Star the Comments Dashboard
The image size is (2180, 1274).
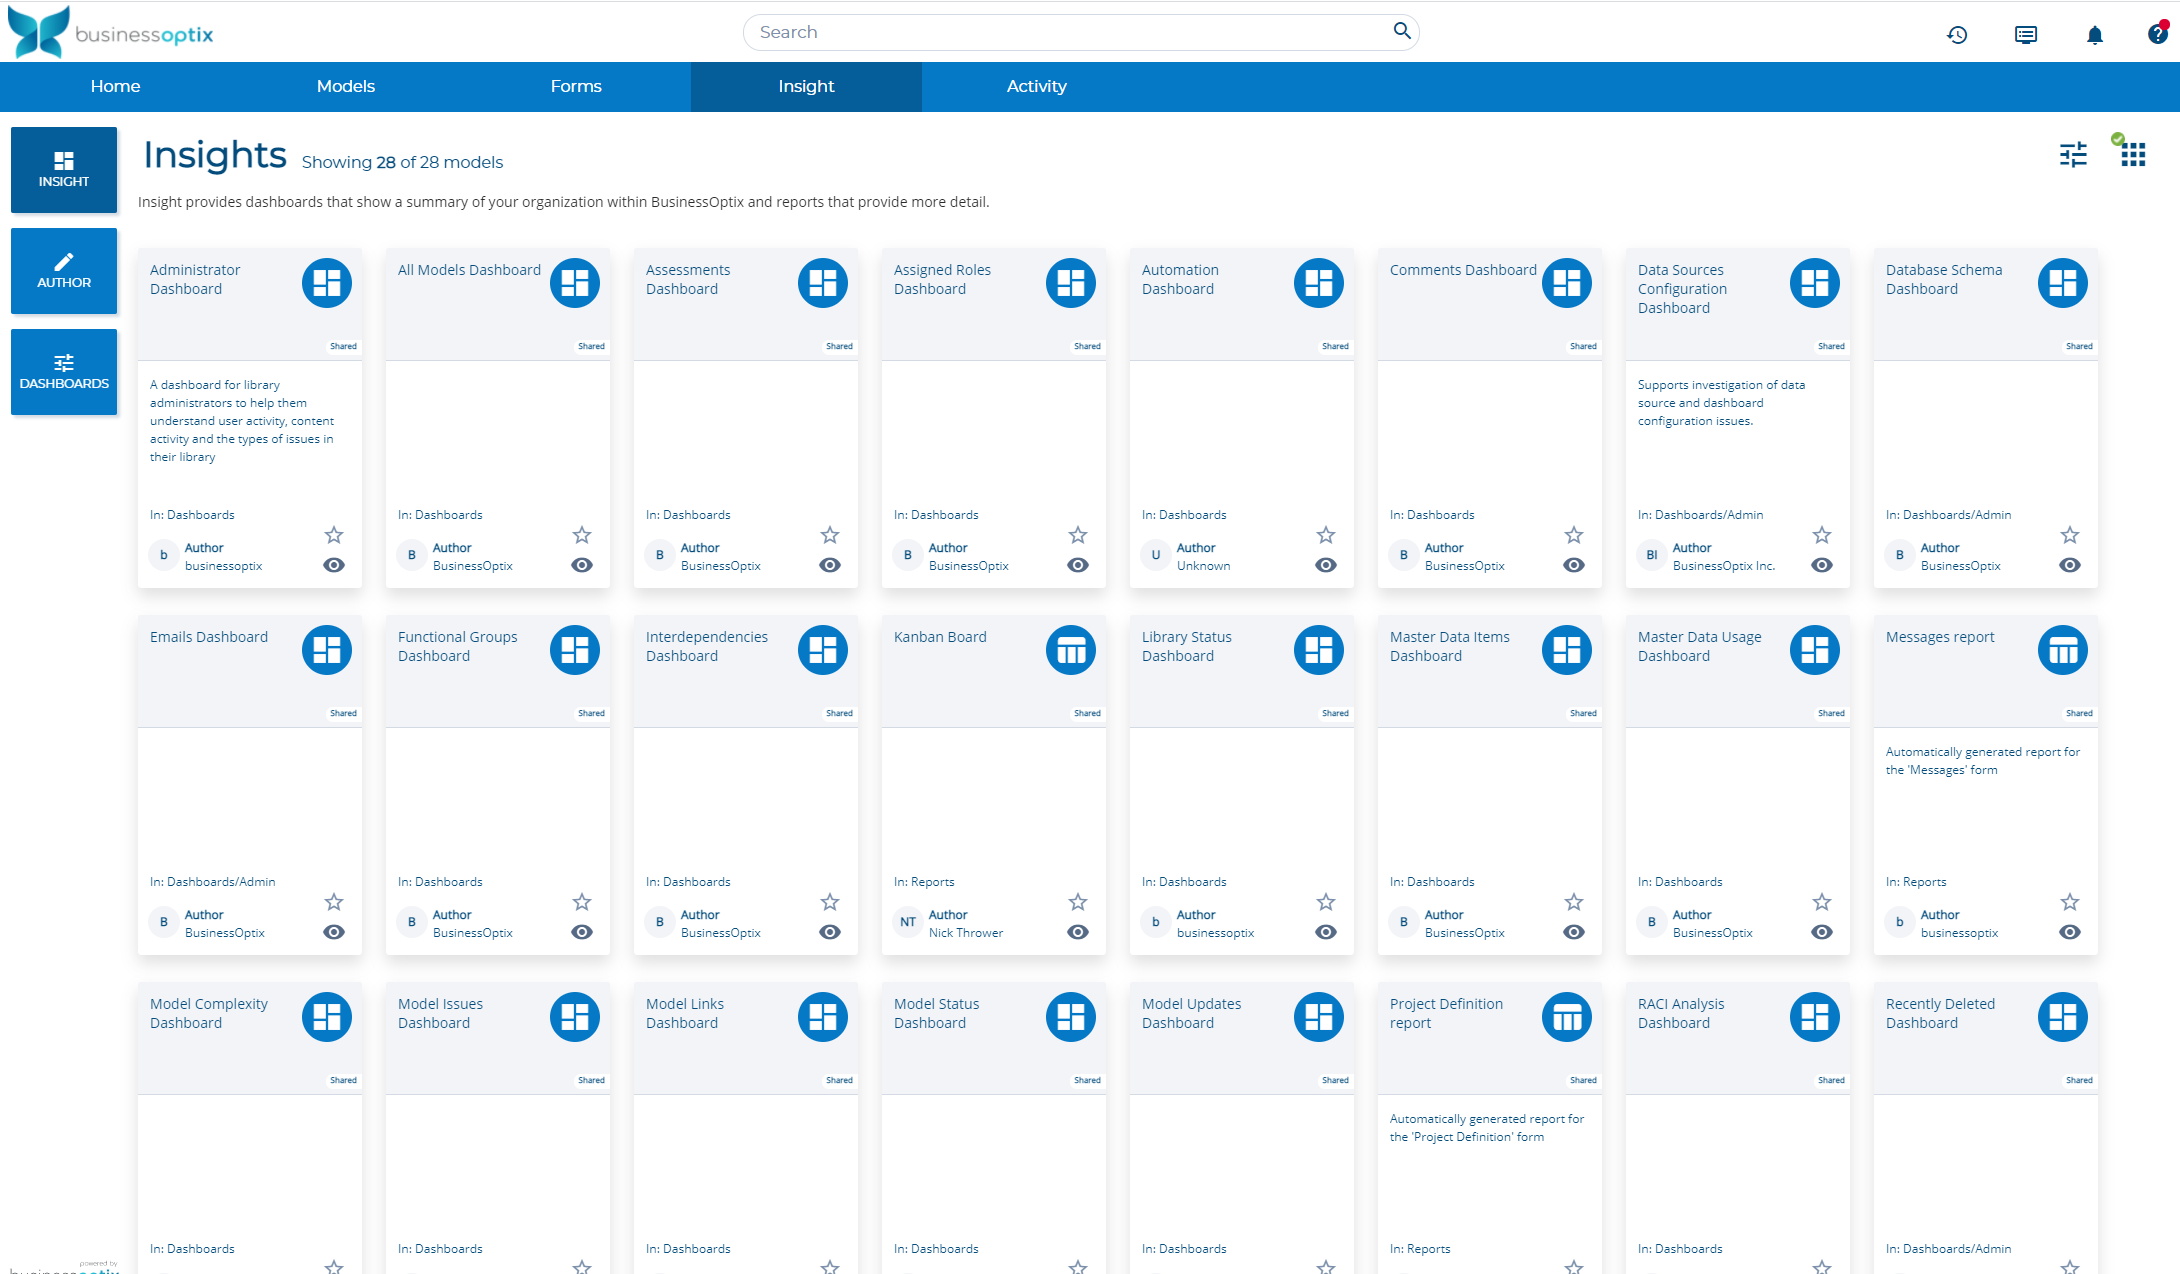(1574, 535)
